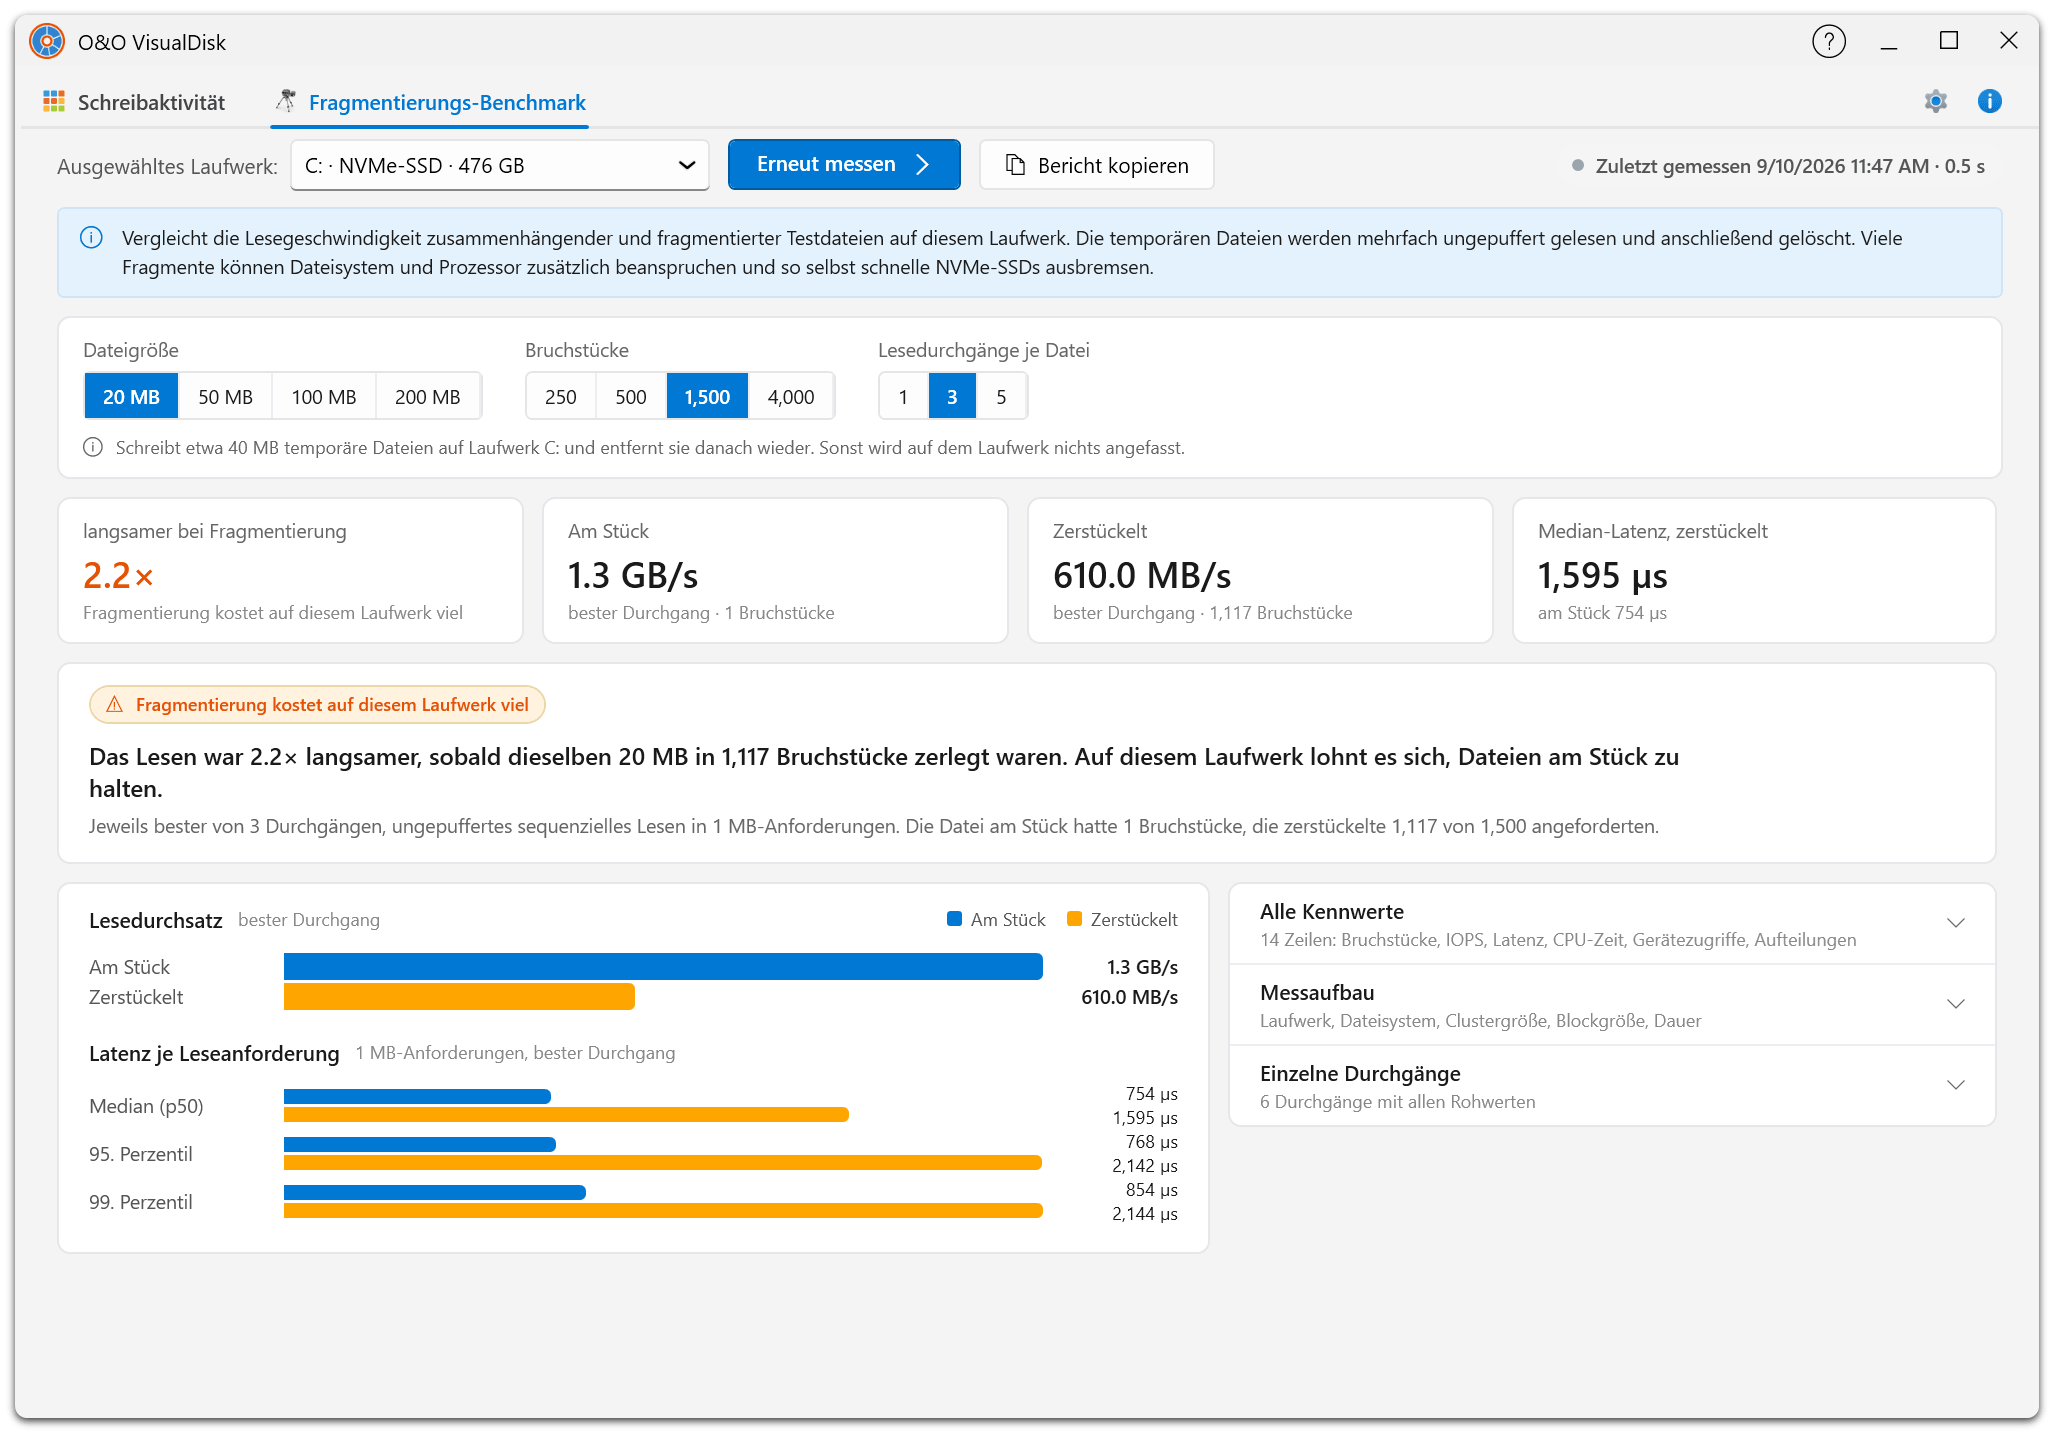Screen dimensions: 2054x1433
Task: Click the copy icon in Bericht kopieren
Action: [1015, 165]
